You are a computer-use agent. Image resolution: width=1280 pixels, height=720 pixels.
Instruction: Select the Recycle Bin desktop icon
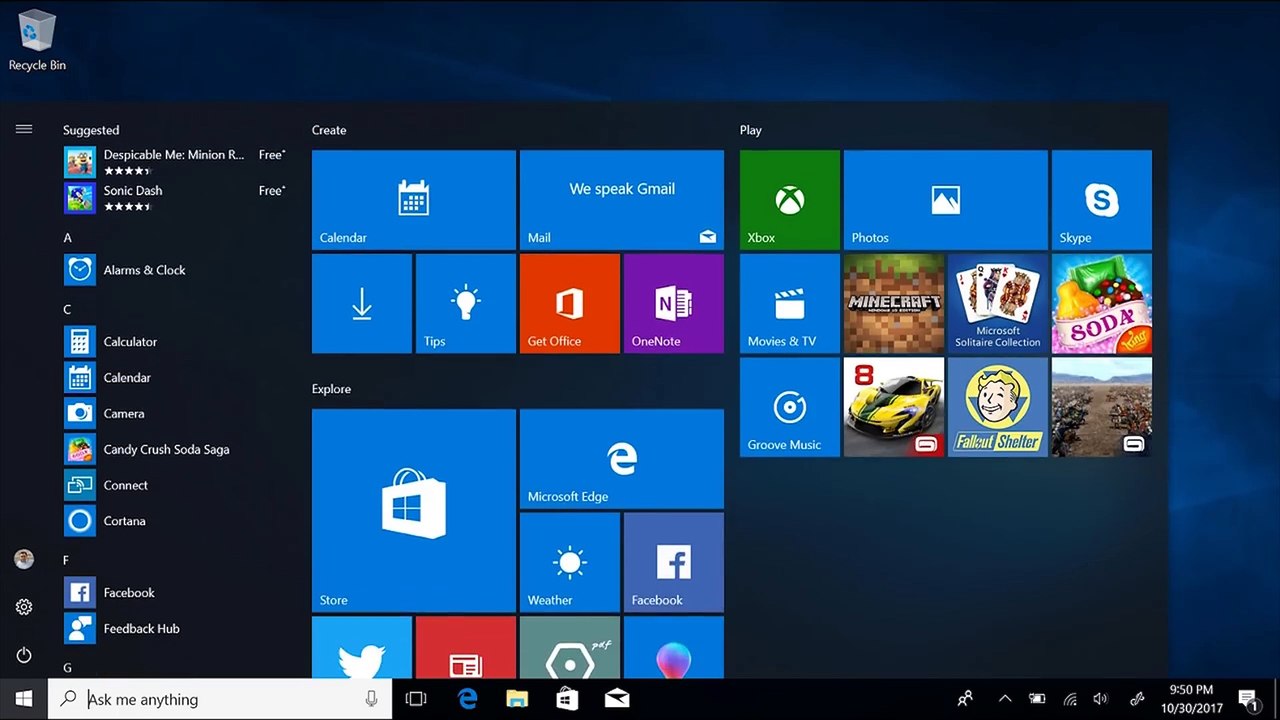[37, 40]
